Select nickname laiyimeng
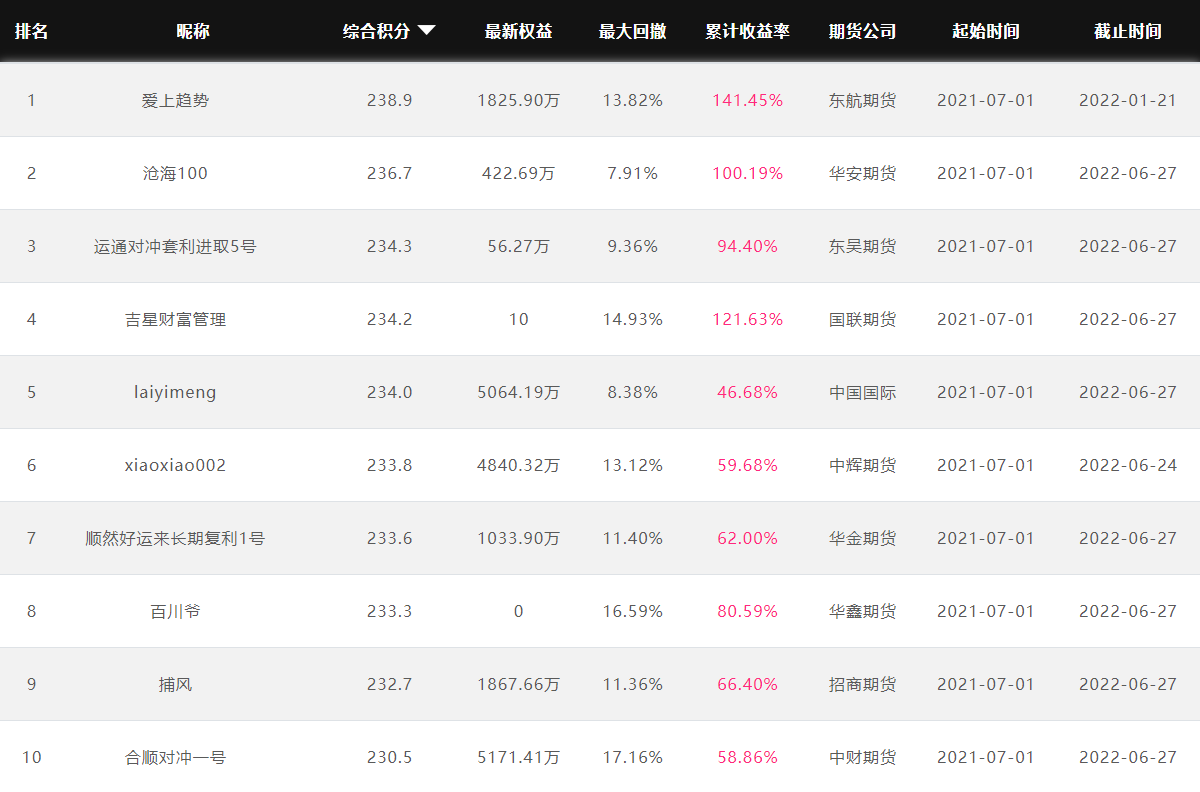This screenshot has height=792, width=1200. 175,392
